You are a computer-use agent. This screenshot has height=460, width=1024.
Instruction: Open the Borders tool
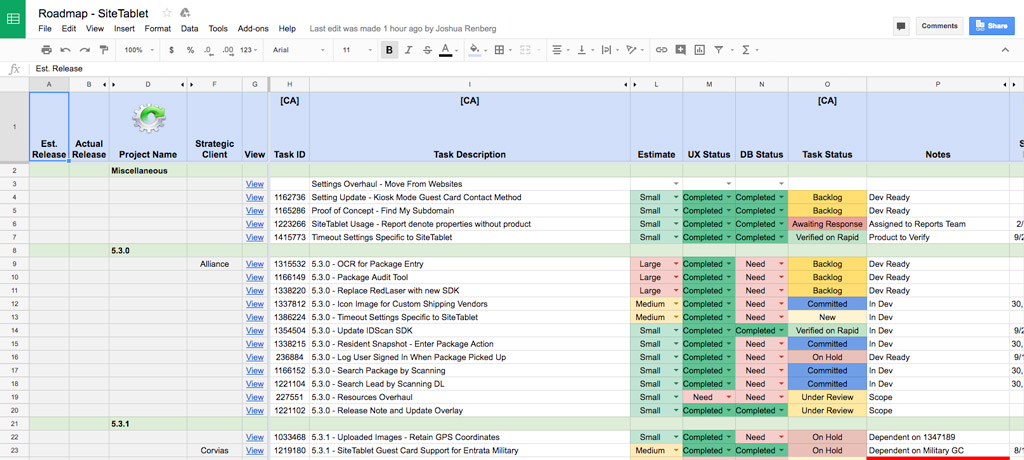tap(502, 50)
